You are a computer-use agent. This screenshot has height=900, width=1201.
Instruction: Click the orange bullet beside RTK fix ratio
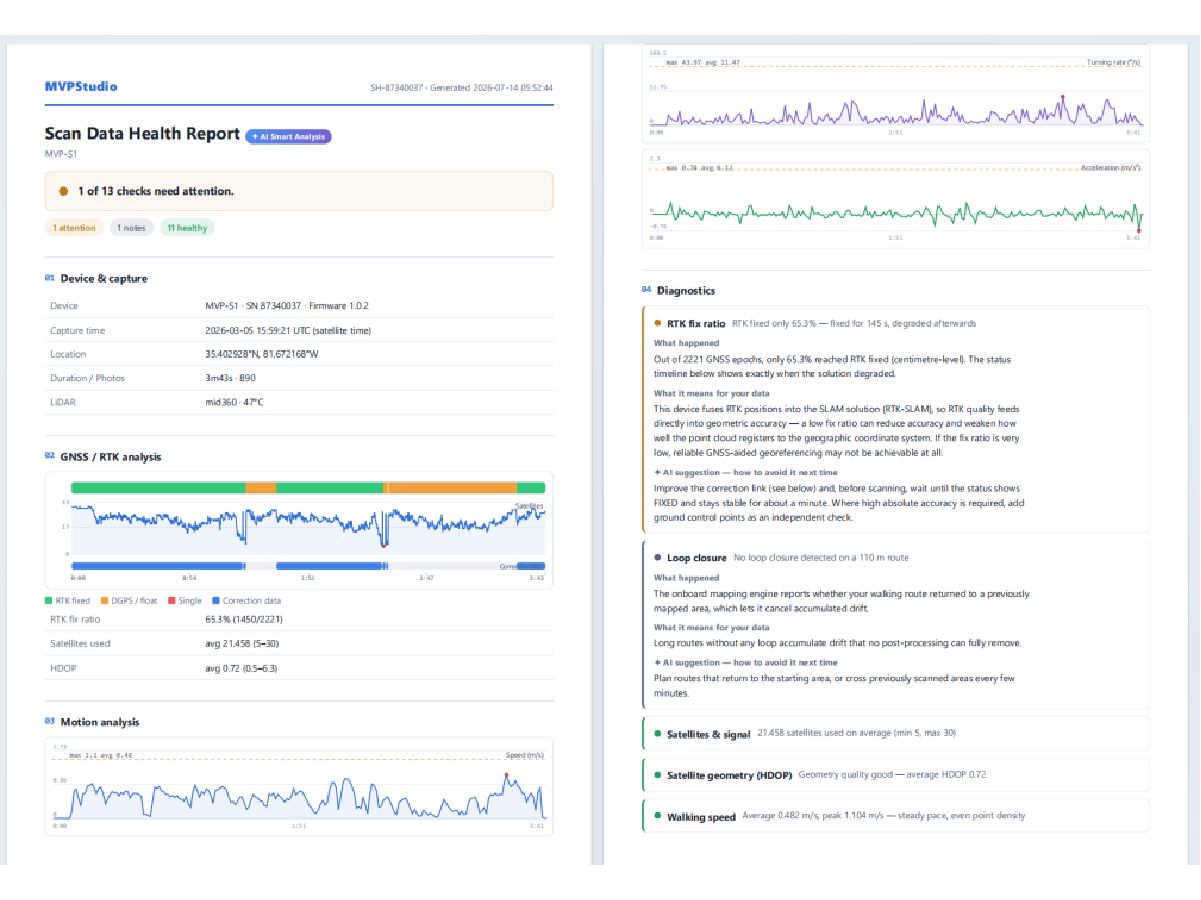(657, 324)
